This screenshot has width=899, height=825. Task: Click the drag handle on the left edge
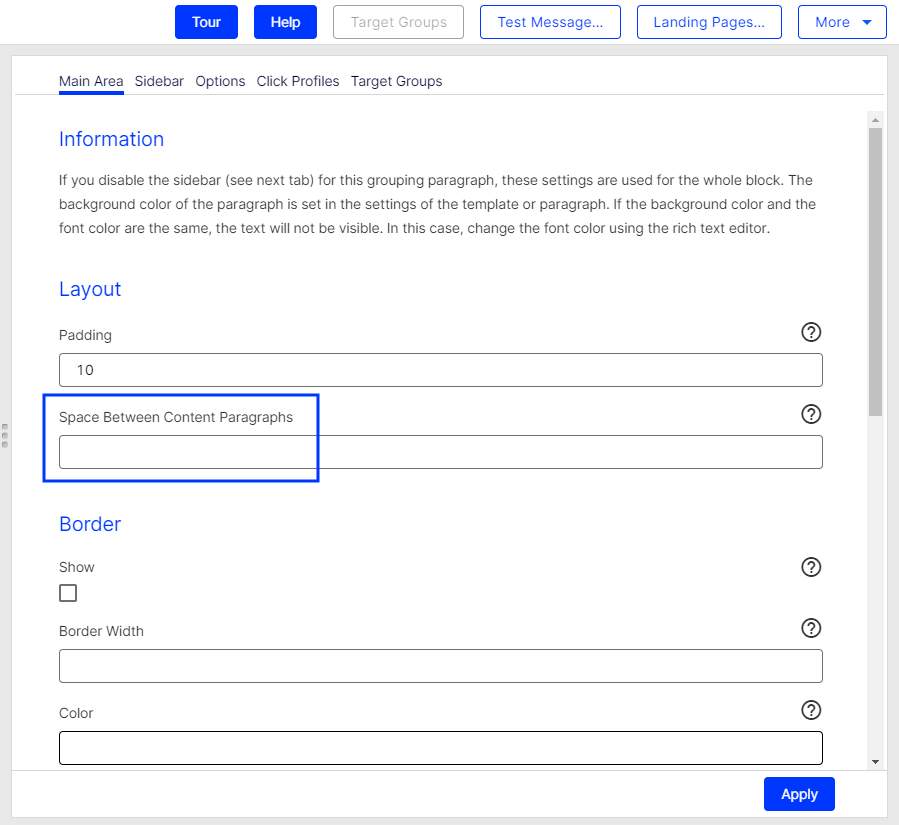pyautogui.click(x=4, y=433)
